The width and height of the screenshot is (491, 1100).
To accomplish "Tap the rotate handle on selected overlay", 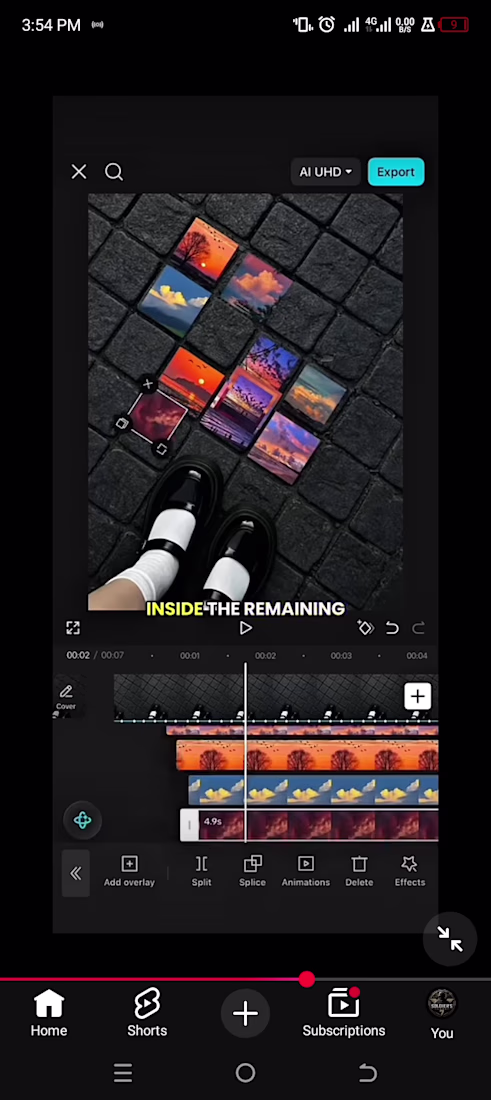I will (161, 450).
